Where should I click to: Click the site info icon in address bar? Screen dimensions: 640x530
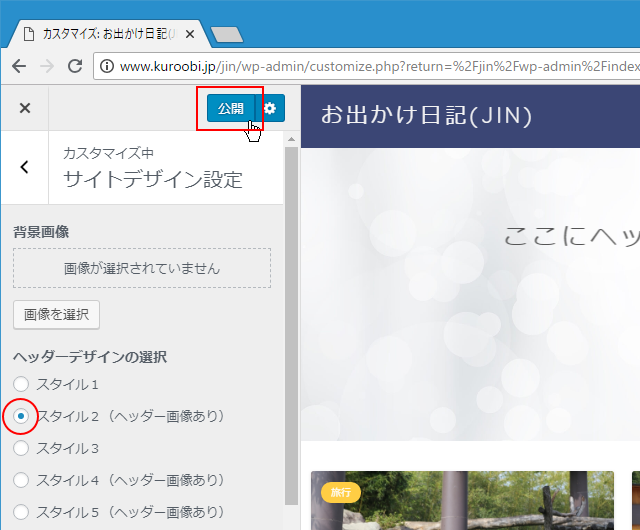pos(107,67)
